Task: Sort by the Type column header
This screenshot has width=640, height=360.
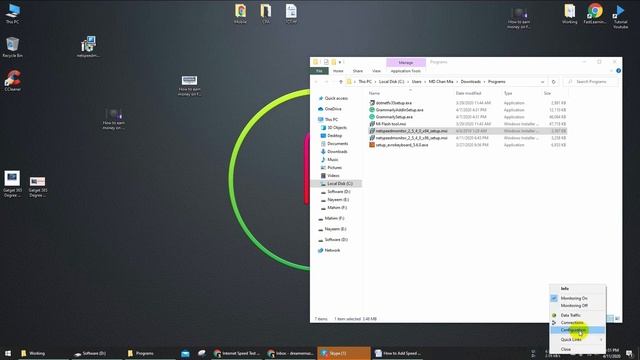Action: [x=508, y=93]
